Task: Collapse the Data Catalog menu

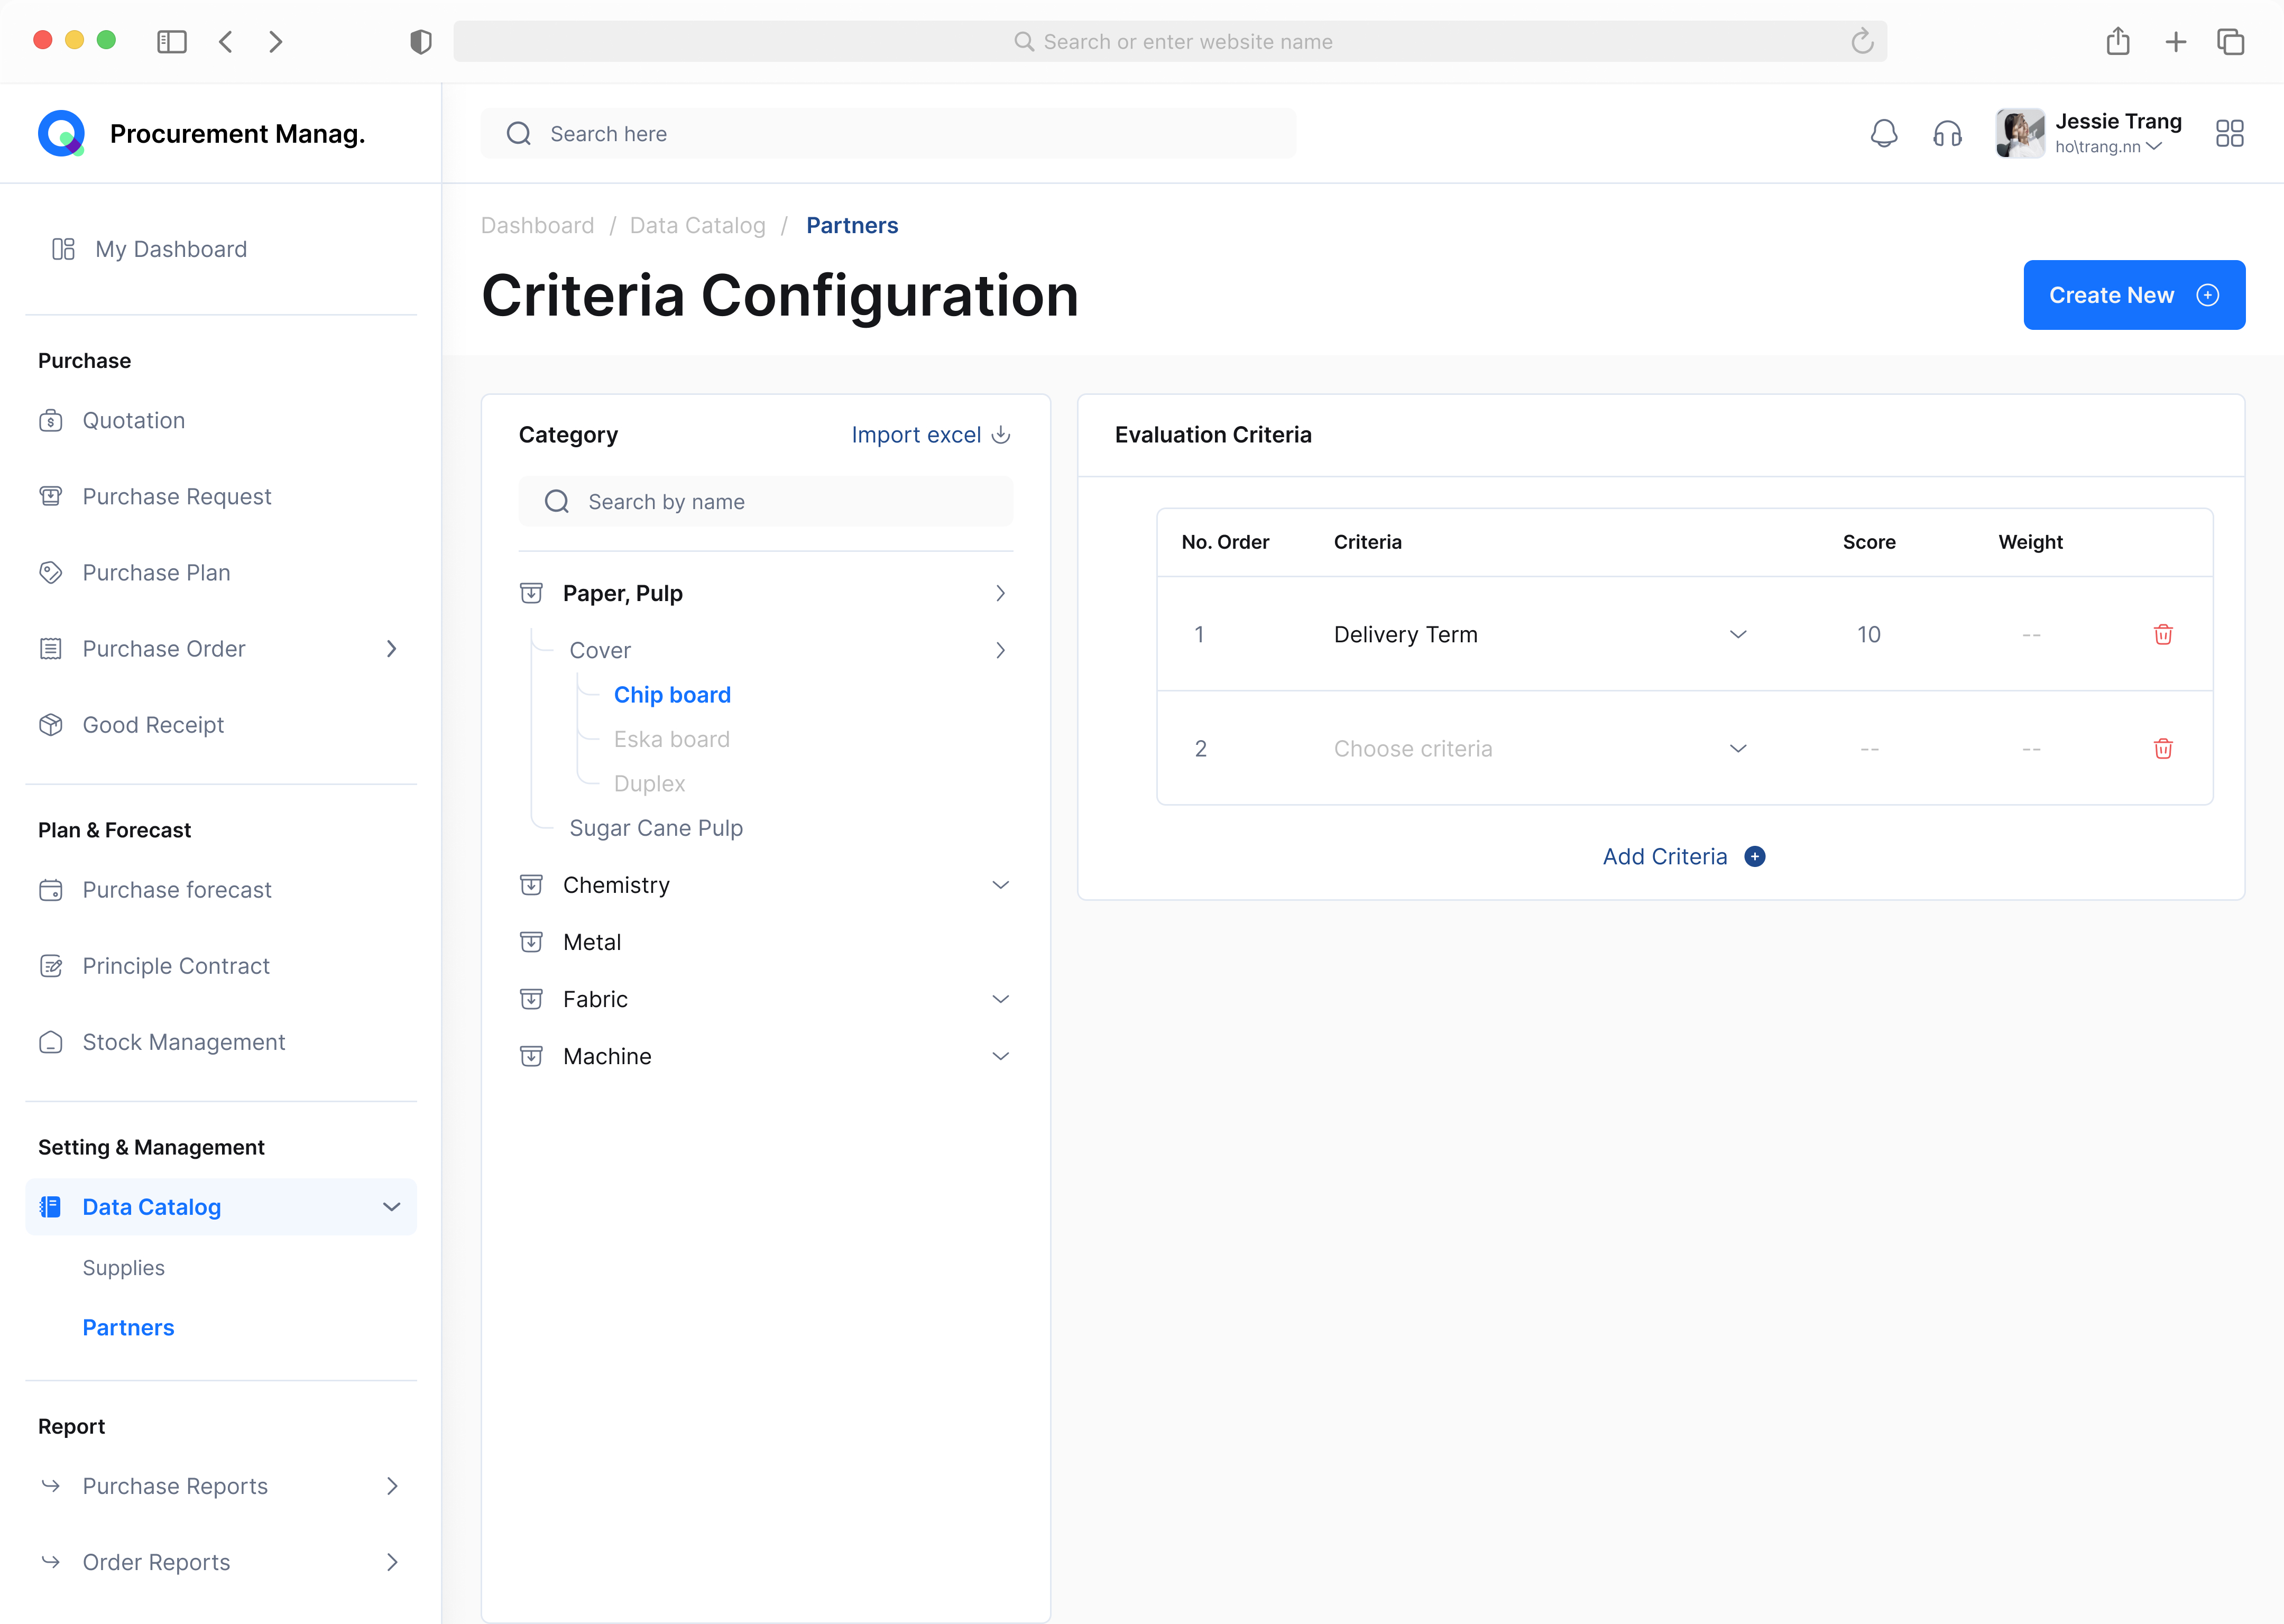Action: pyautogui.click(x=391, y=1207)
